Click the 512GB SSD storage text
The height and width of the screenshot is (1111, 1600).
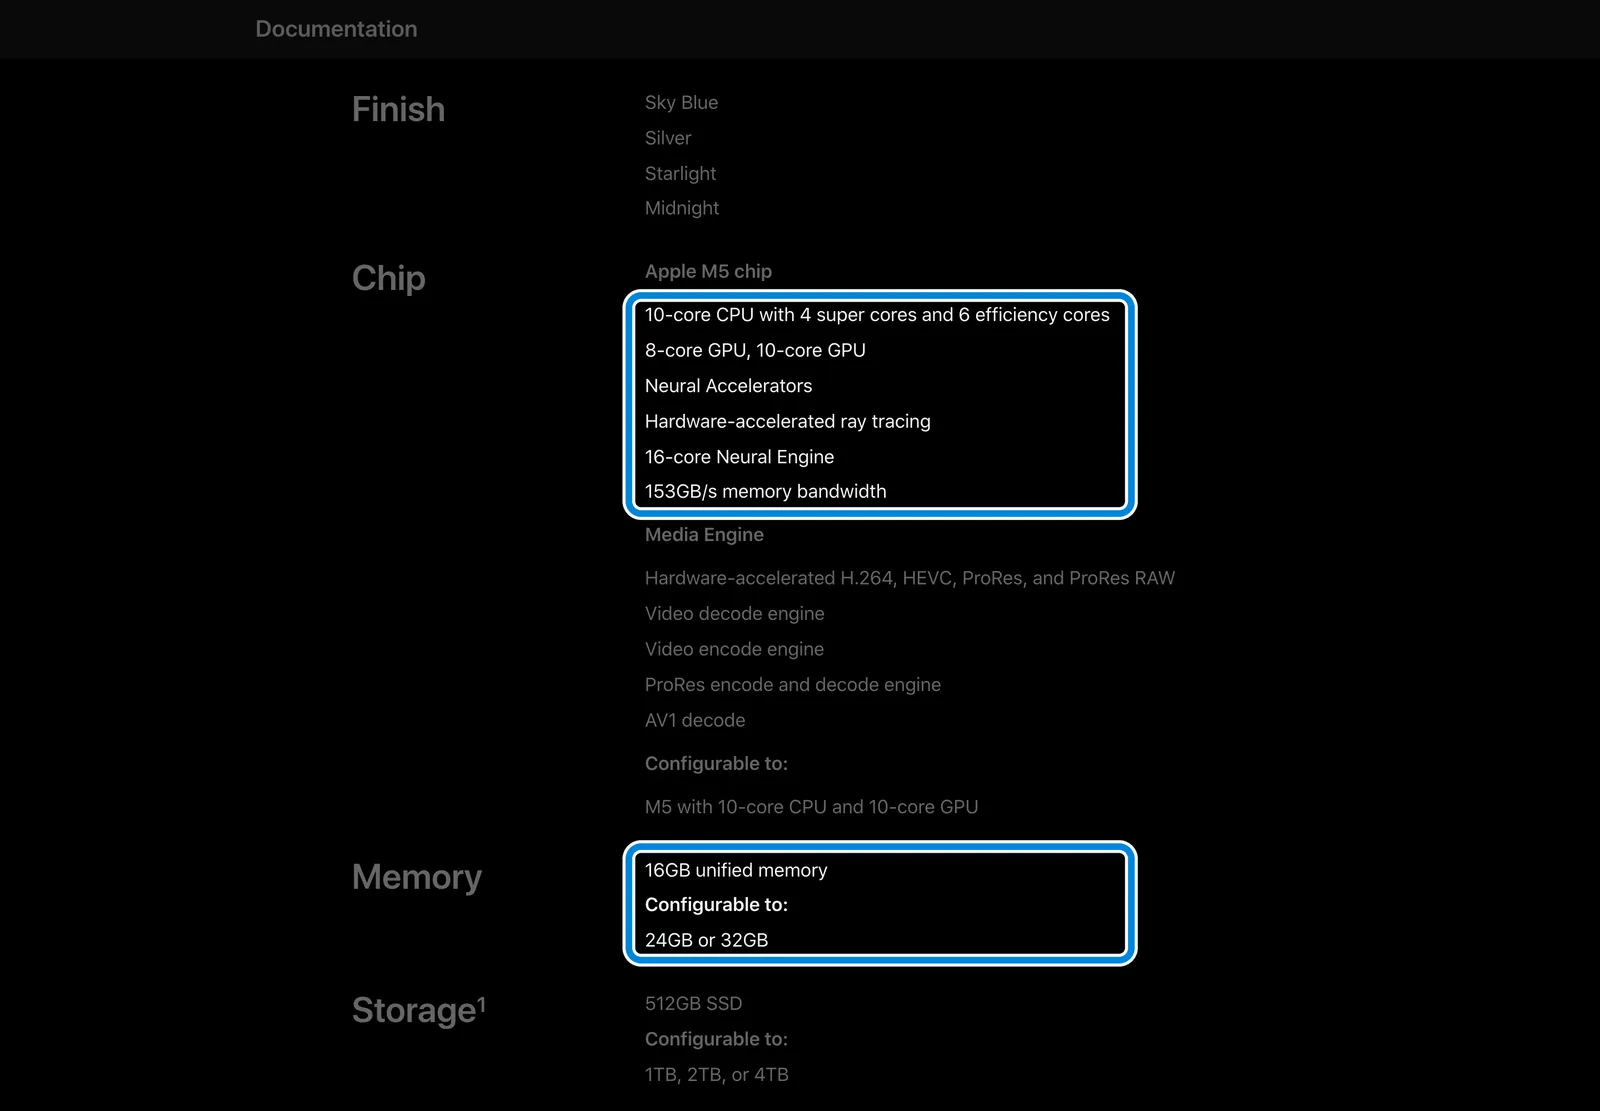[x=693, y=1003]
